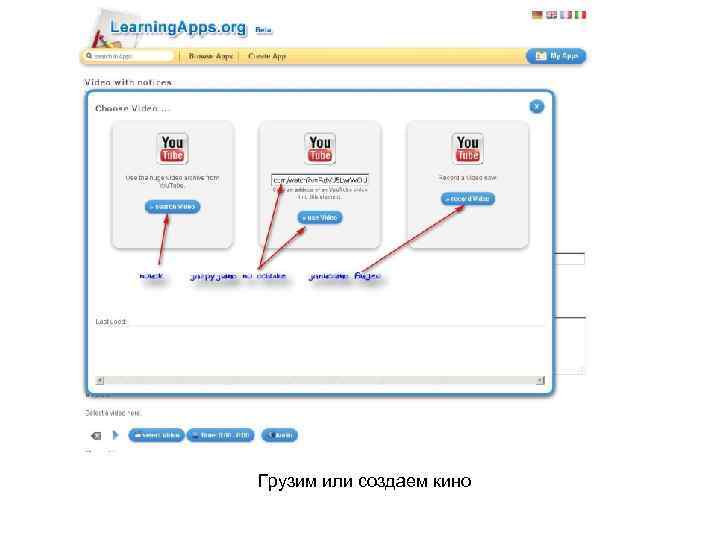Click the select video button below the dialog
720x540 pixels.
157,435
